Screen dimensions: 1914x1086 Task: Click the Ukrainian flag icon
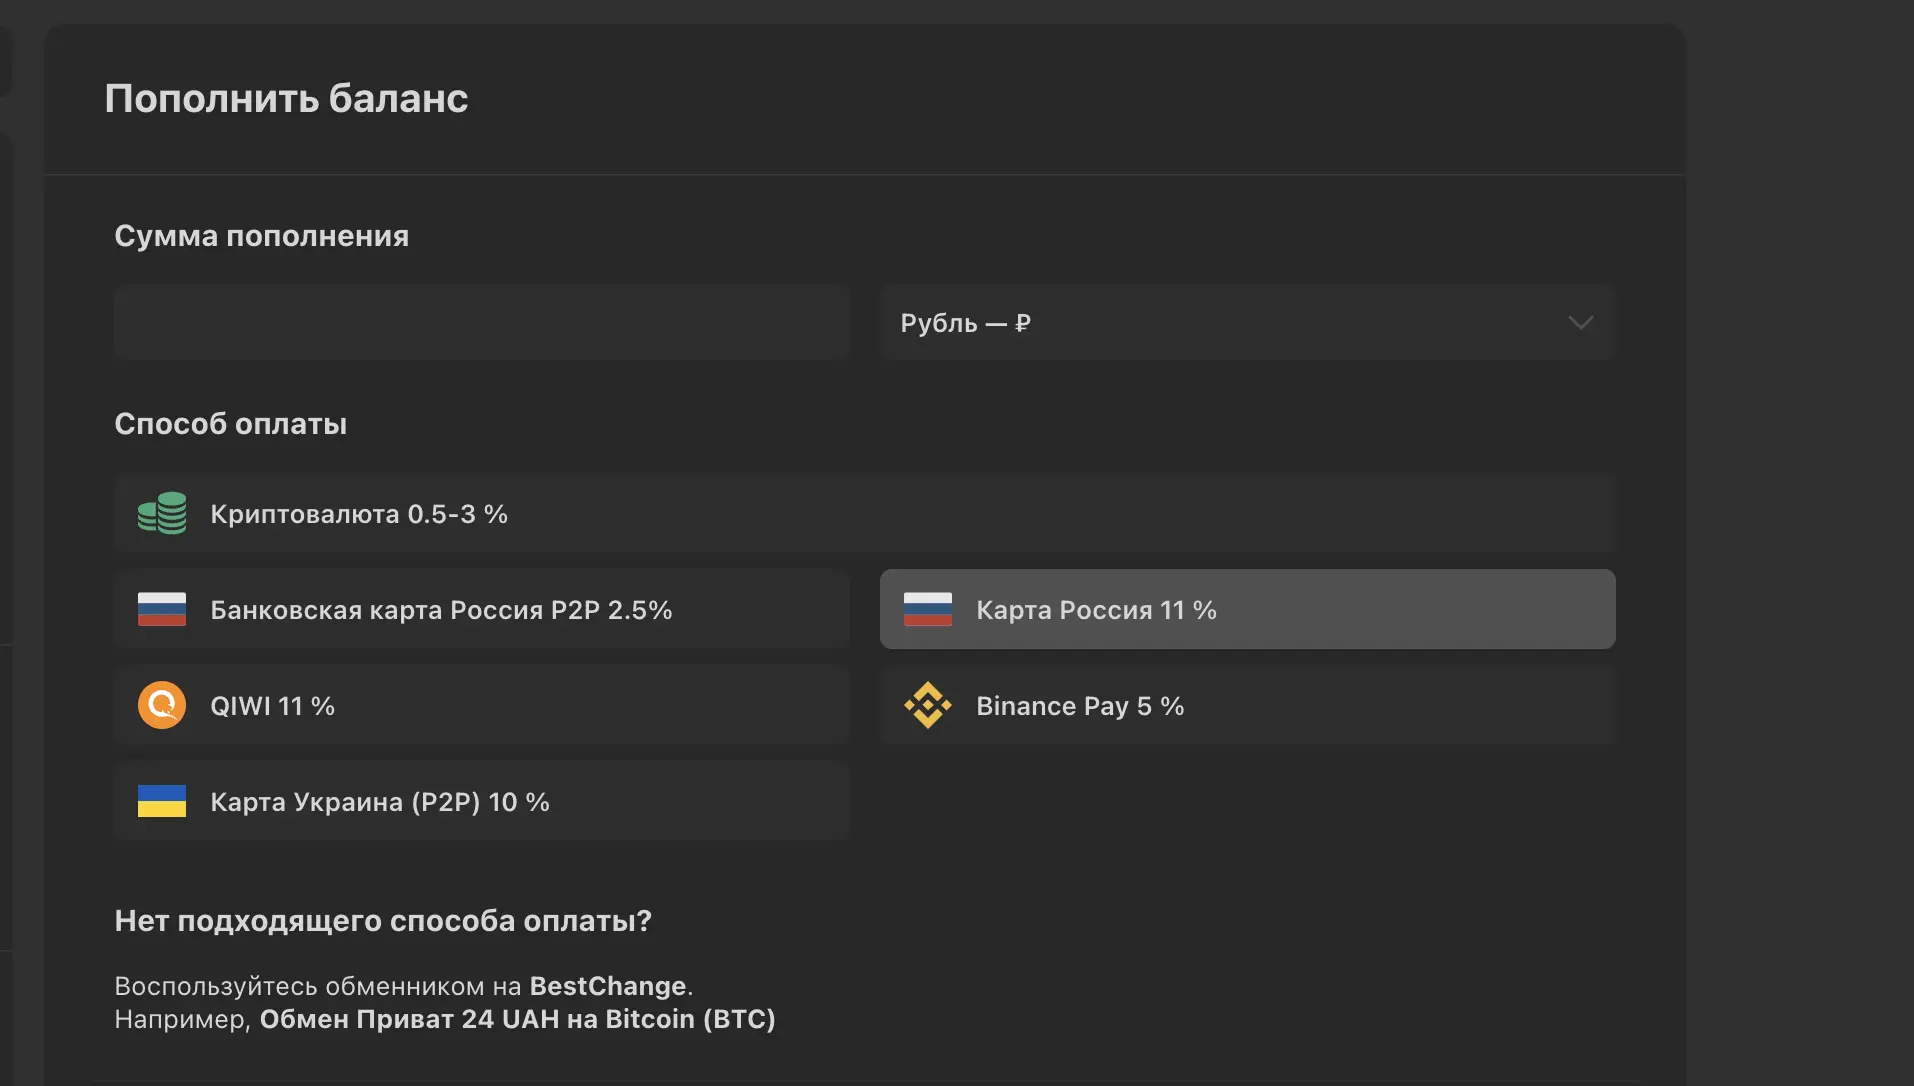tap(162, 801)
